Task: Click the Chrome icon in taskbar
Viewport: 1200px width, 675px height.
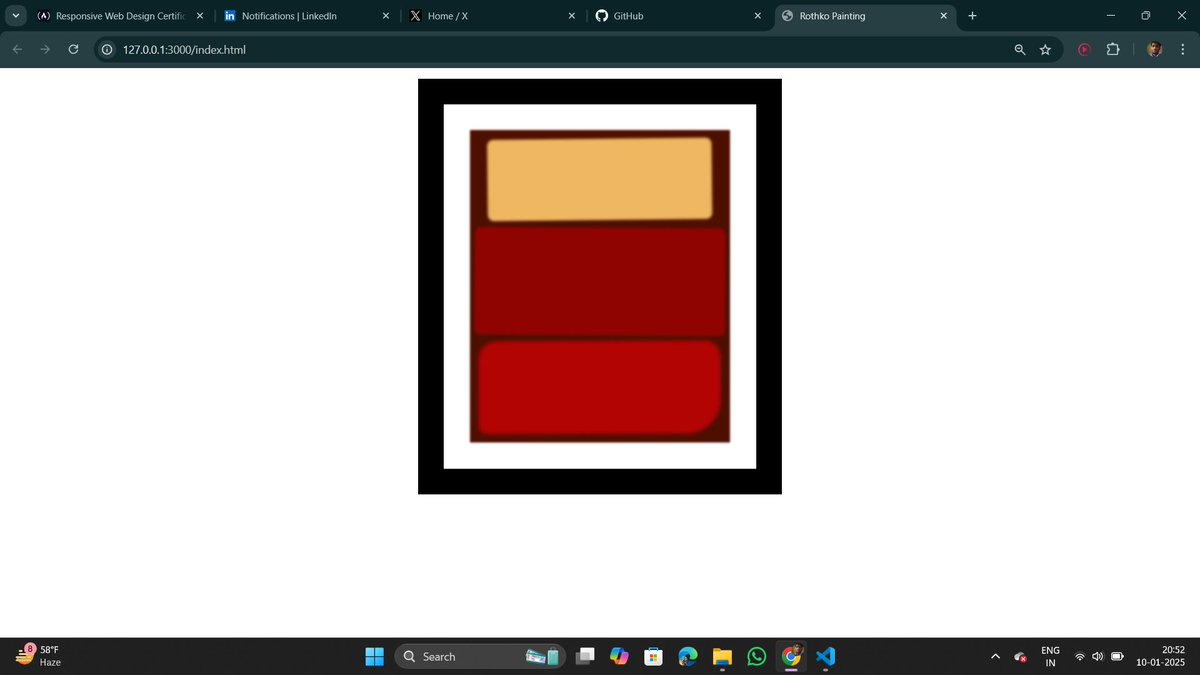Action: click(791, 657)
